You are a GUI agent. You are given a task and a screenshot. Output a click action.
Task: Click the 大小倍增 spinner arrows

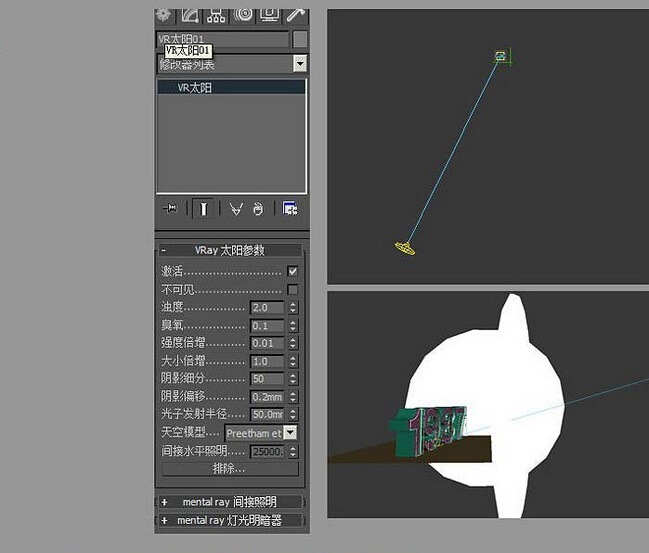[x=293, y=361]
